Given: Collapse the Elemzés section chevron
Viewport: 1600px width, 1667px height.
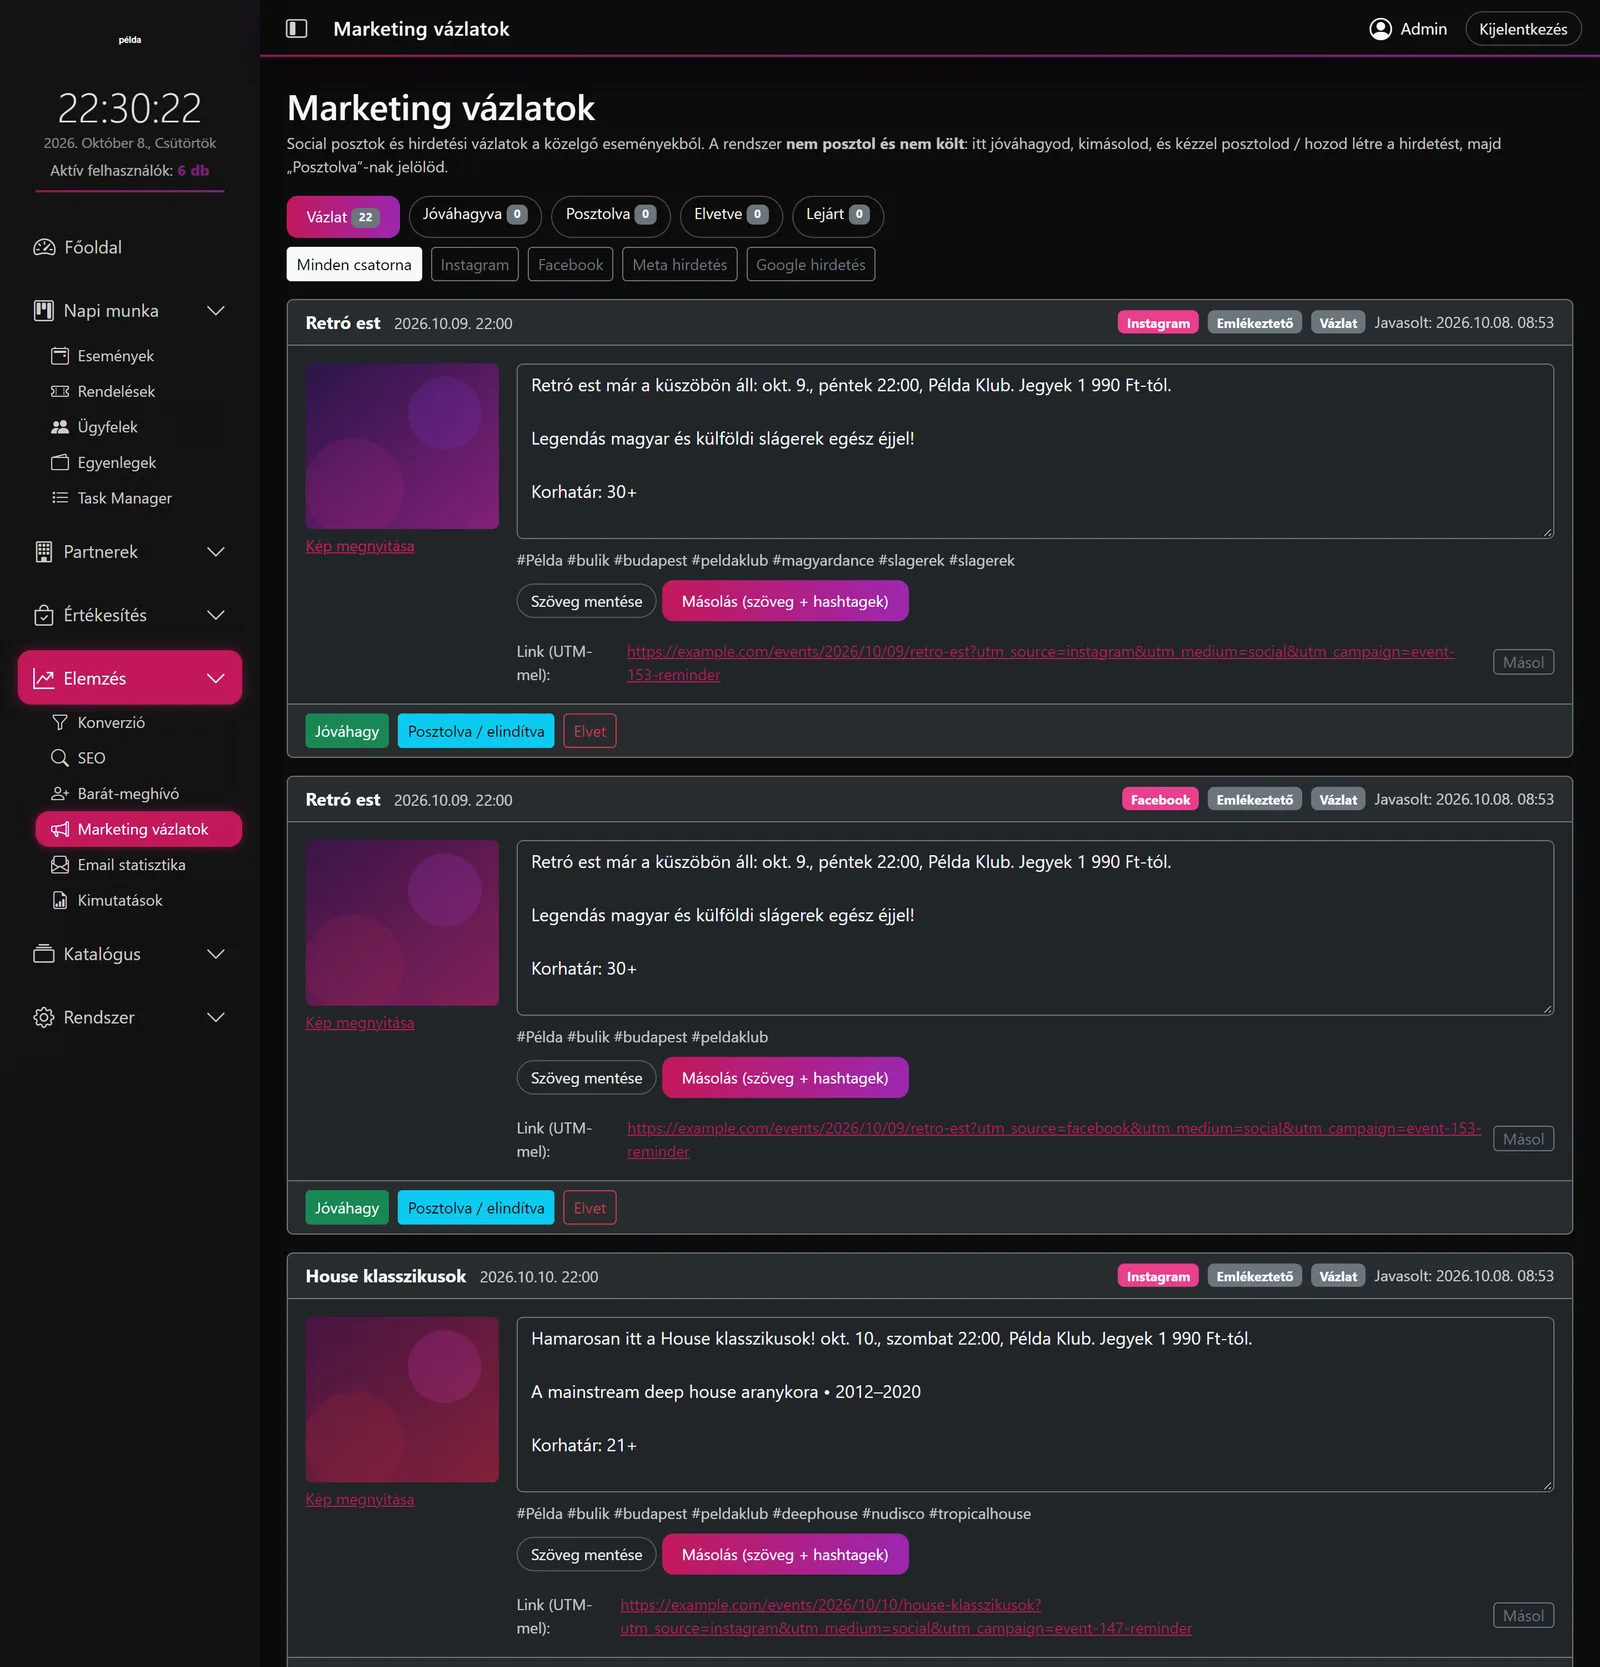Looking at the screenshot, I should coord(215,678).
